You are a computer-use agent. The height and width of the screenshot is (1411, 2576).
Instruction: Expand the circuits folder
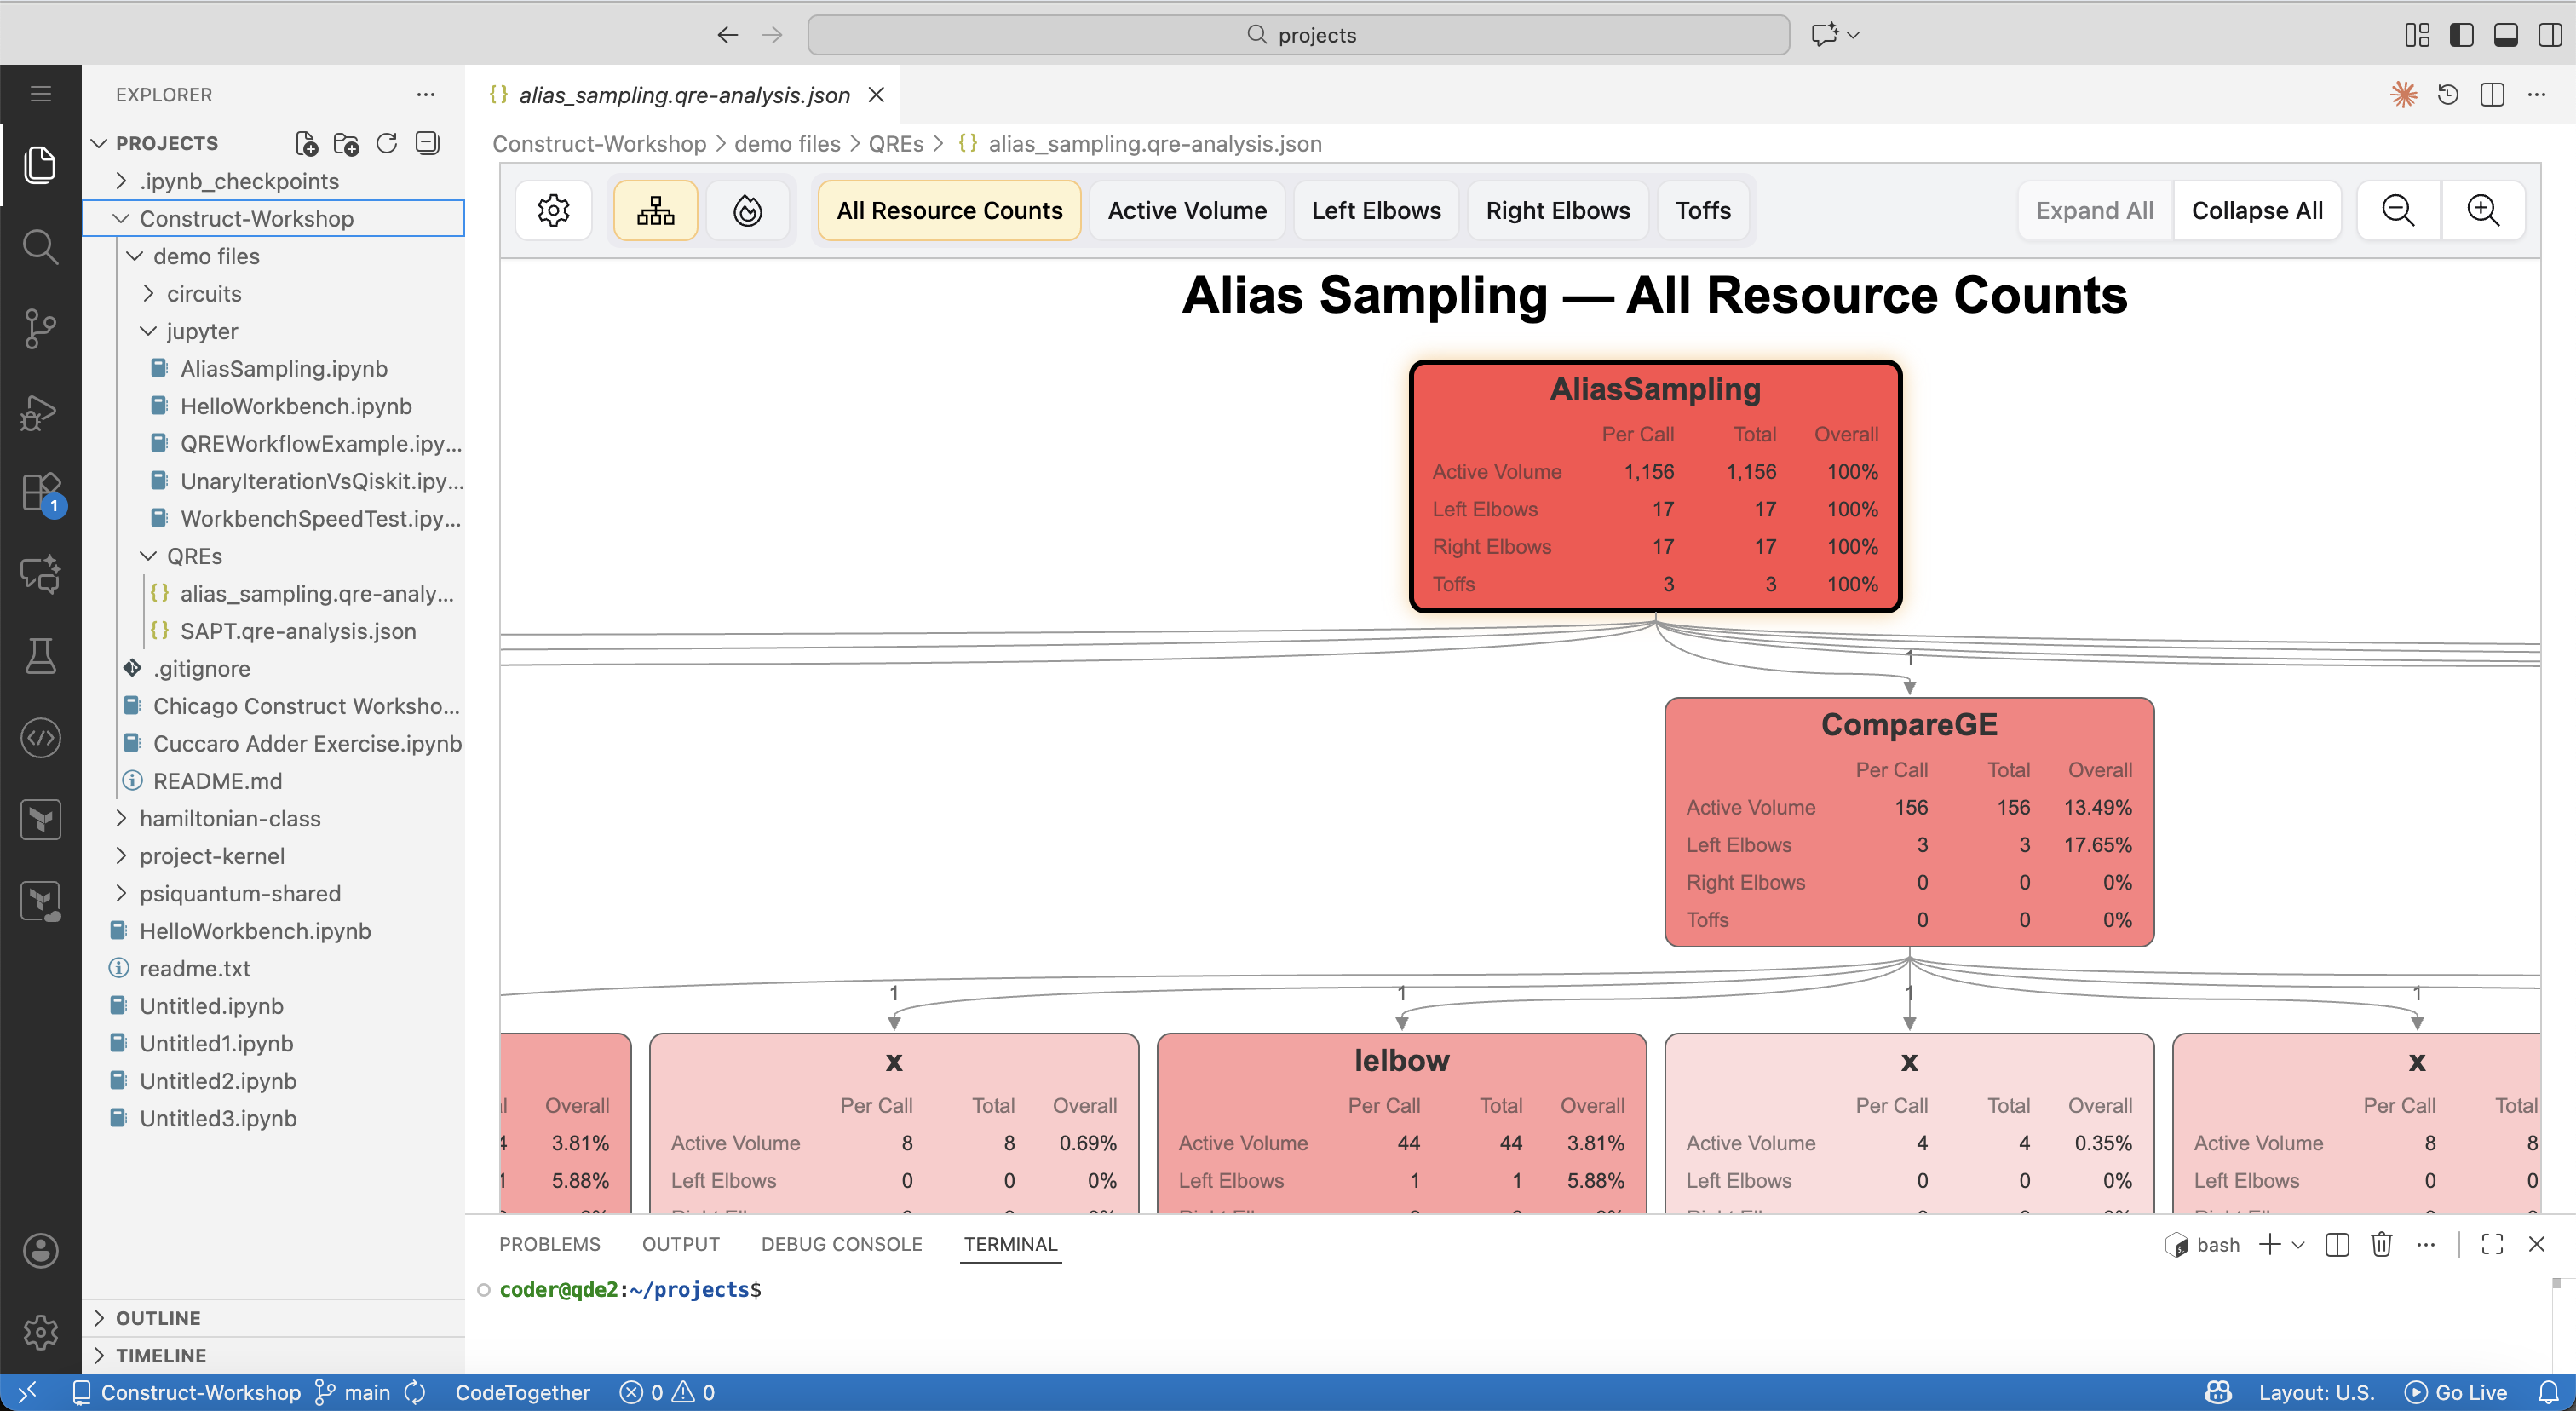pos(273,294)
